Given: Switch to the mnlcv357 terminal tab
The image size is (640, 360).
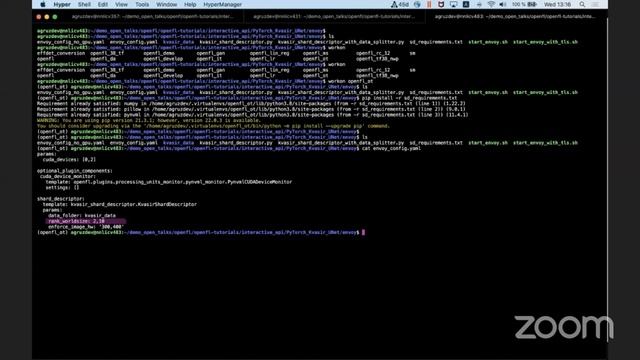Looking at the screenshot, I should click(x=153, y=17).
